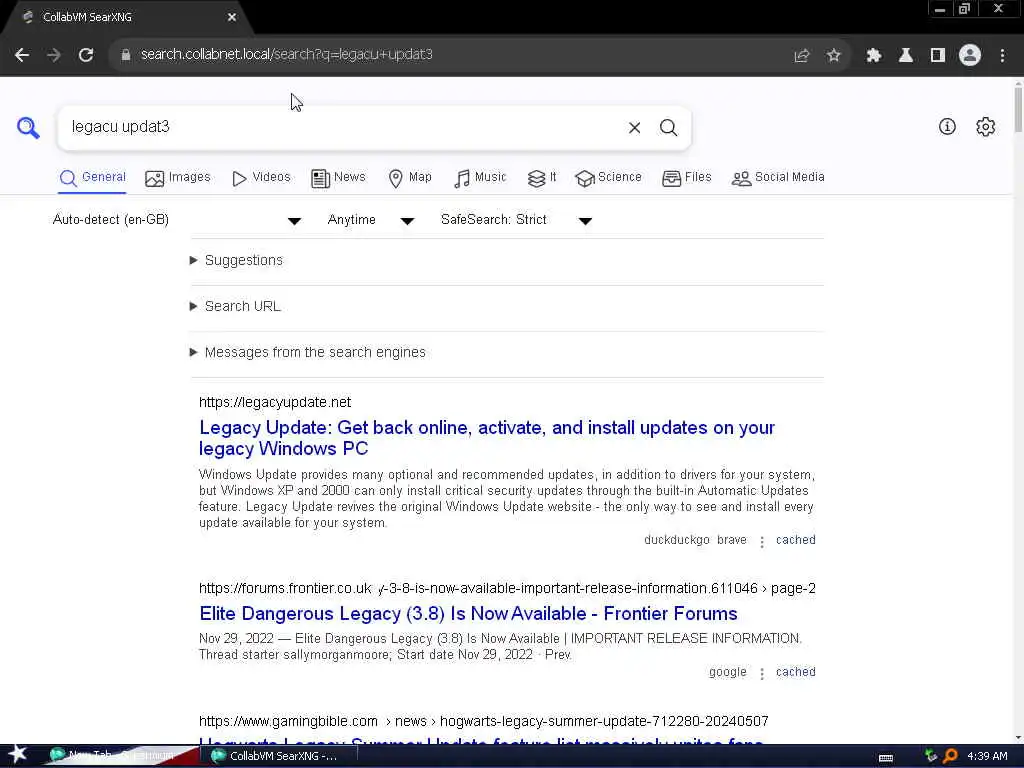Switch to the Map search tab
The width and height of the screenshot is (1024, 768).
pyautogui.click(x=410, y=178)
